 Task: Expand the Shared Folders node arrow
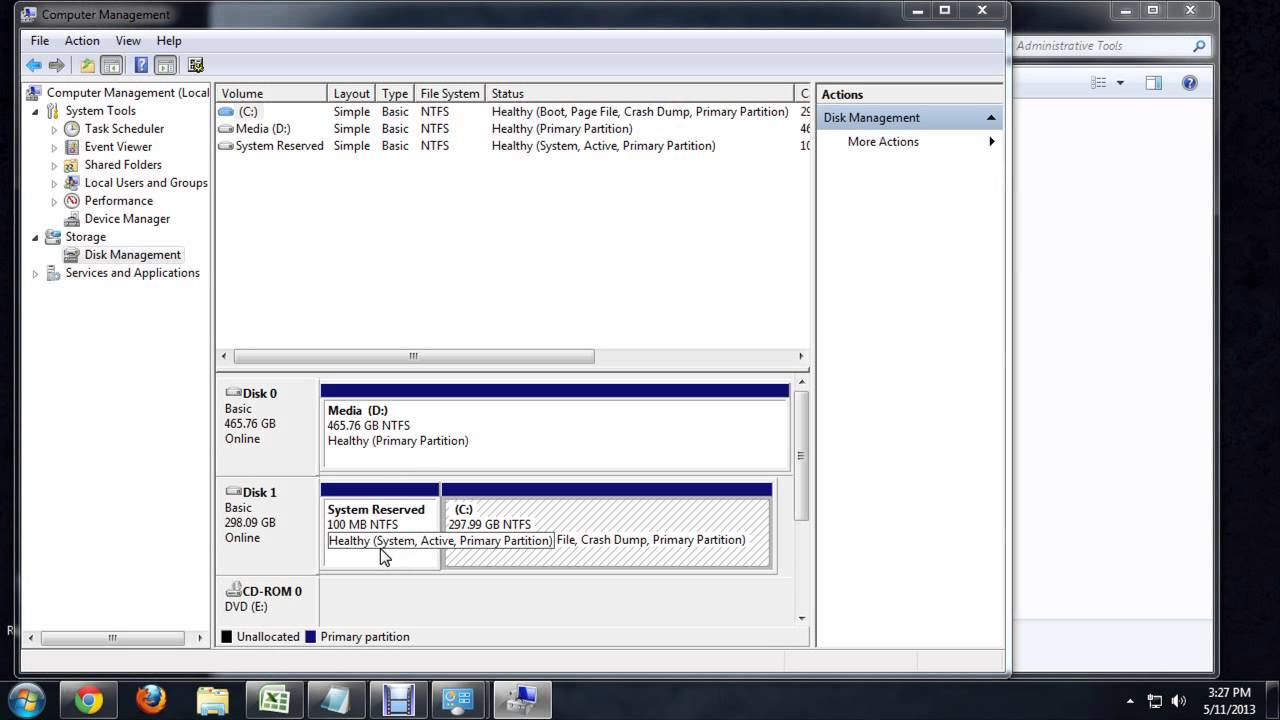pyautogui.click(x=55, y=165)
